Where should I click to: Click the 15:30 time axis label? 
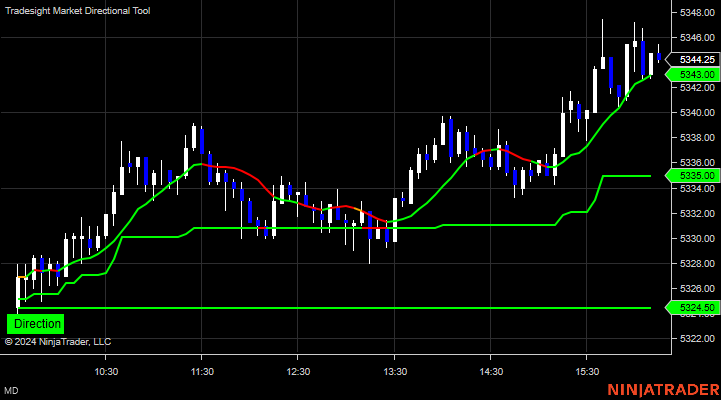click(x=587, y=371)
